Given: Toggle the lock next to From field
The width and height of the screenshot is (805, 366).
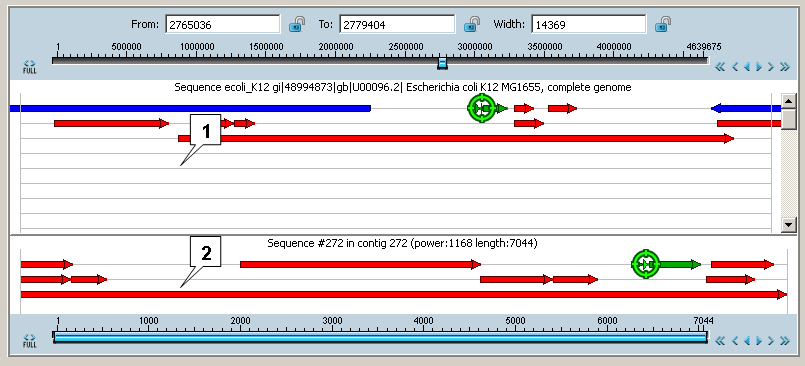Looking at the screenshot, I should tap(297, 24).
